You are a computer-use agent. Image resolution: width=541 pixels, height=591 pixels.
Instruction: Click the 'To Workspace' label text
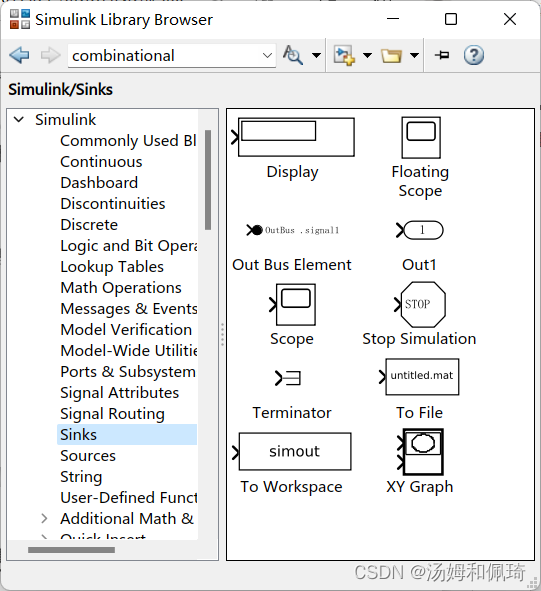291,487
